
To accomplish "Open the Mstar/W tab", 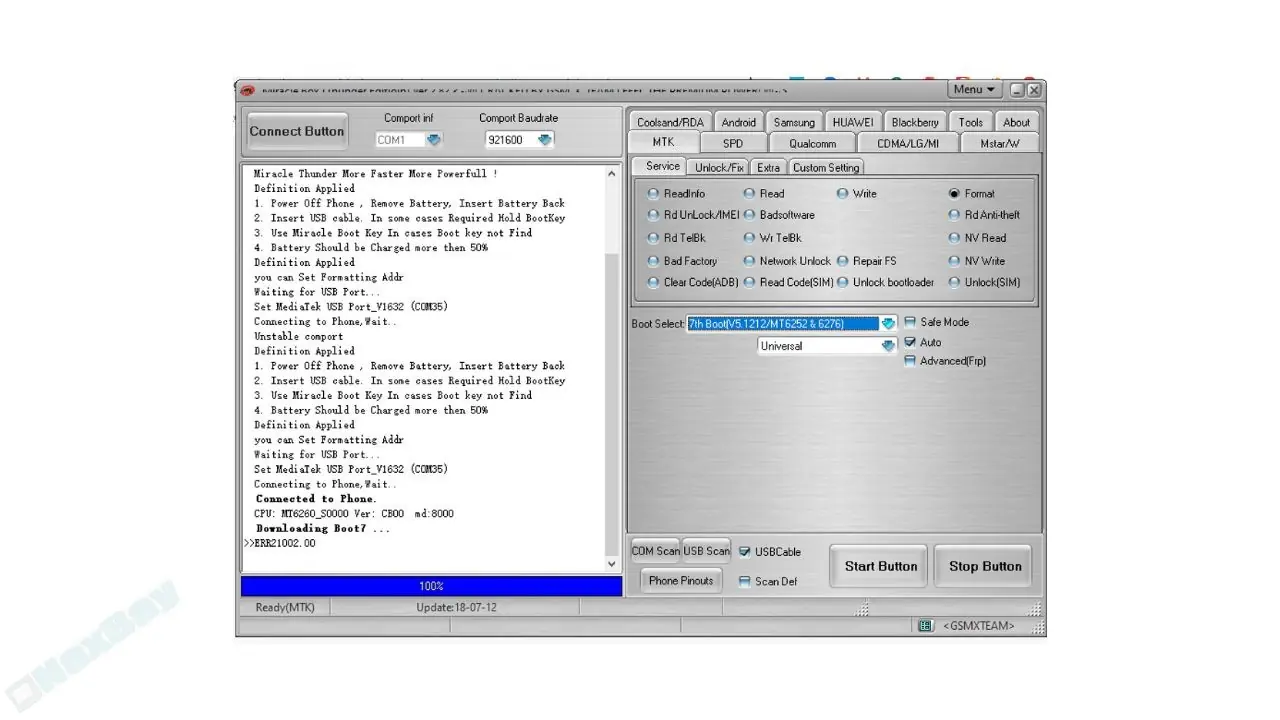I will tap(1000, 143).
